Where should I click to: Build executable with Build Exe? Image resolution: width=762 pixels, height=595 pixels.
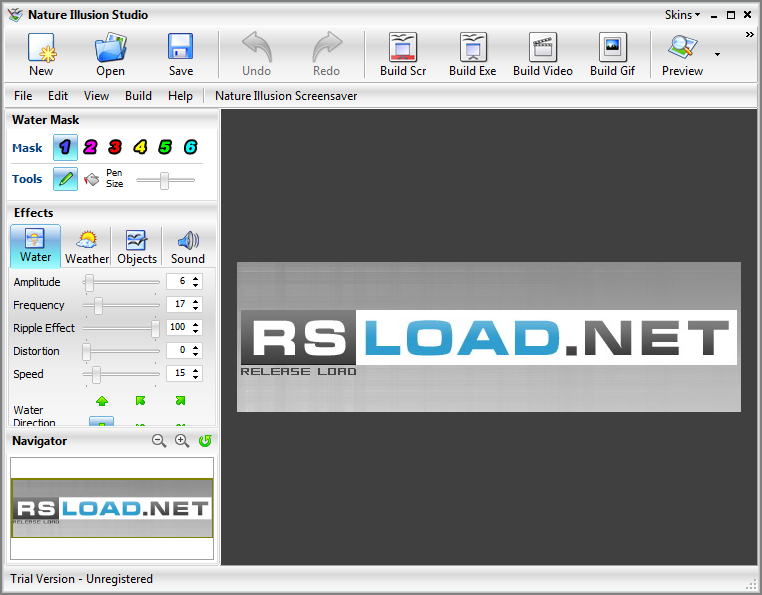[472, 54]
